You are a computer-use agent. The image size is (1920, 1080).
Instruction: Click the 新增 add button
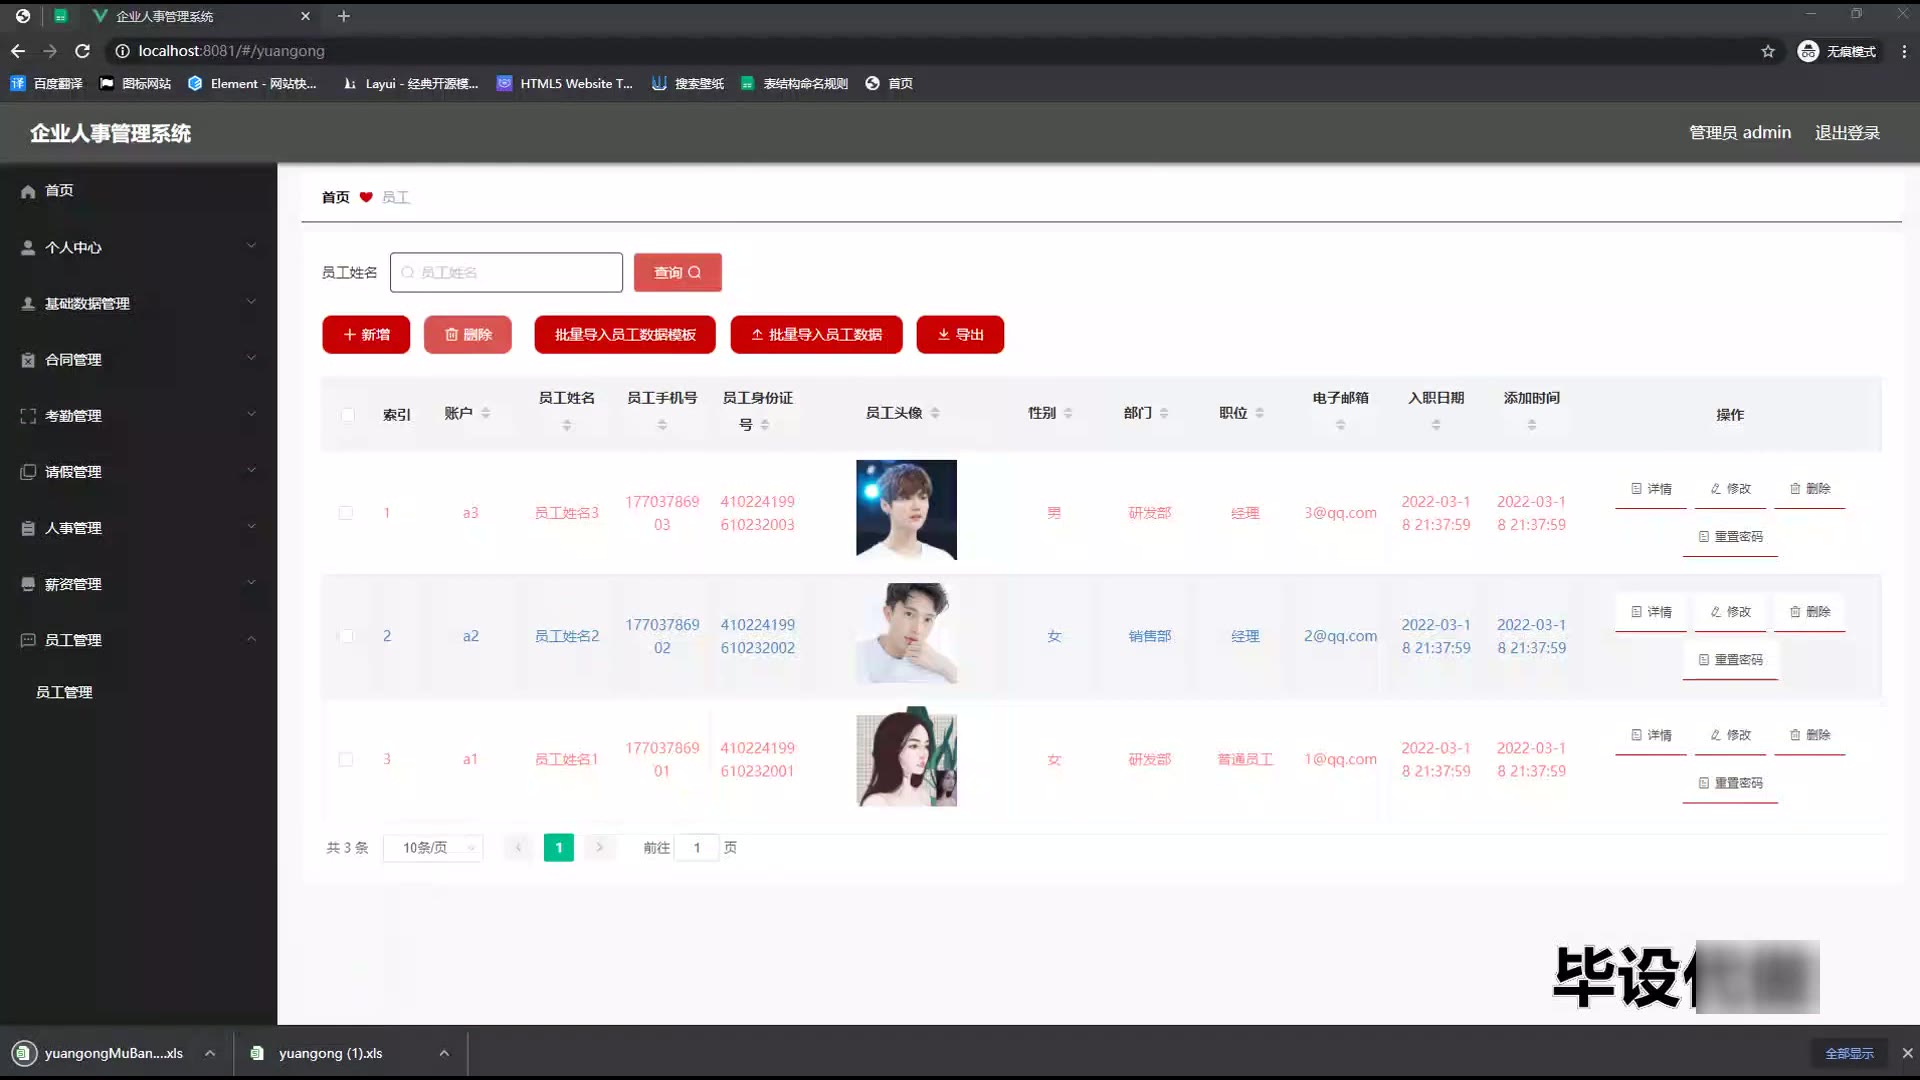366,334
